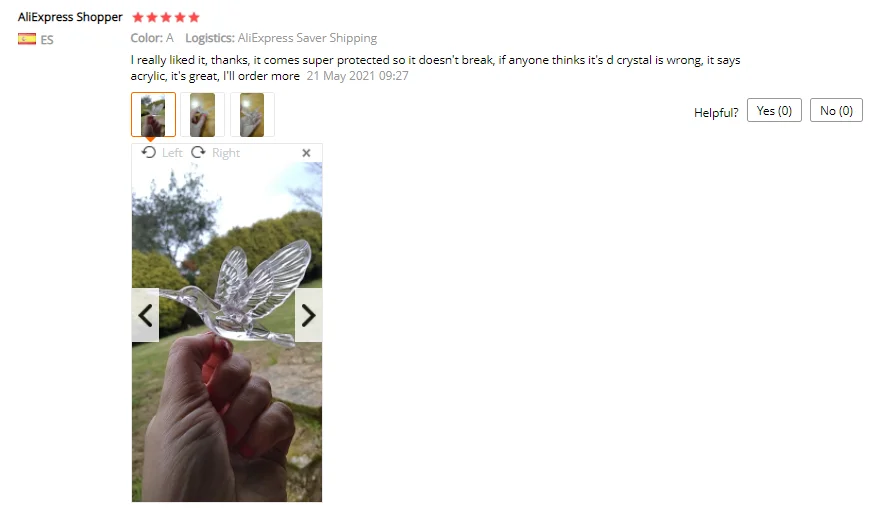Image resolution: width=886 pixels, height=516 pixels.
Task: Vote No (0) on review helpfulness
Action: pyautogui.click(x=836, y=110)
